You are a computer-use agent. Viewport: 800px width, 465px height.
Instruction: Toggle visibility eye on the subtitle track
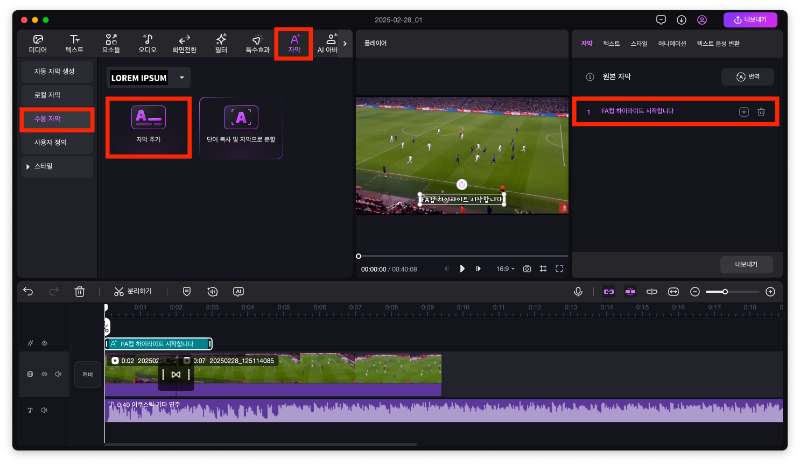44,343
